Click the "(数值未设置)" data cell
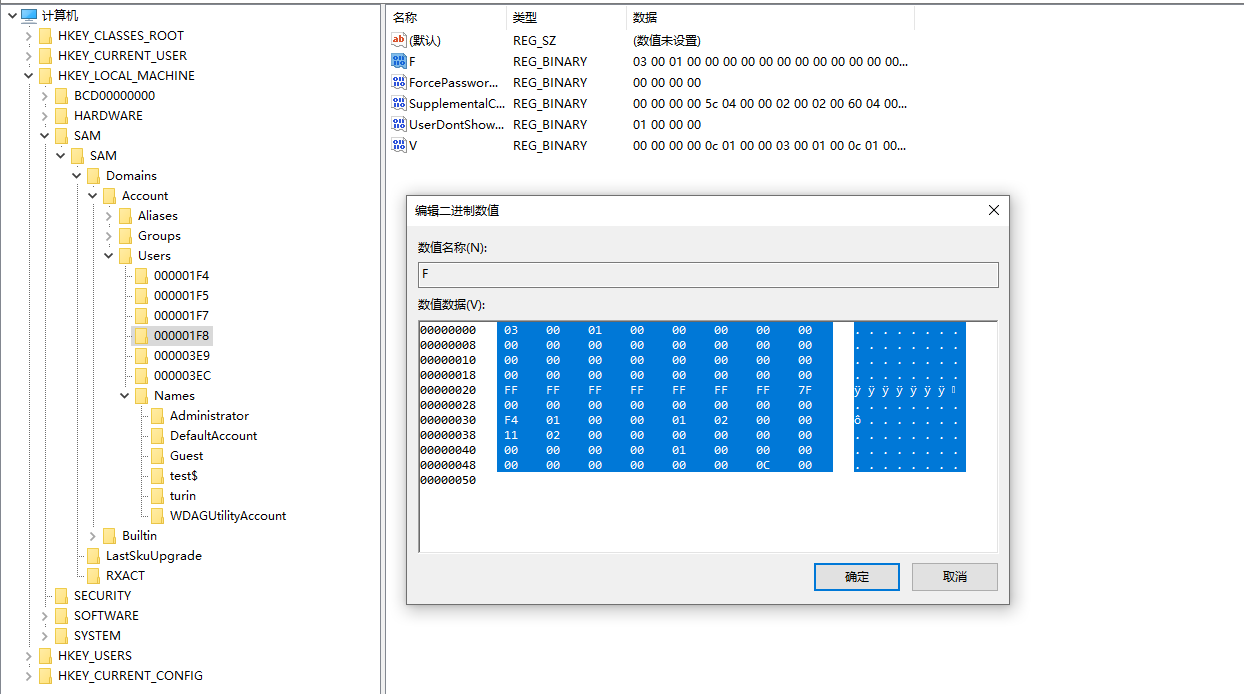The height and width of the screenshot is (694, 1244). (x=667, y=40)
